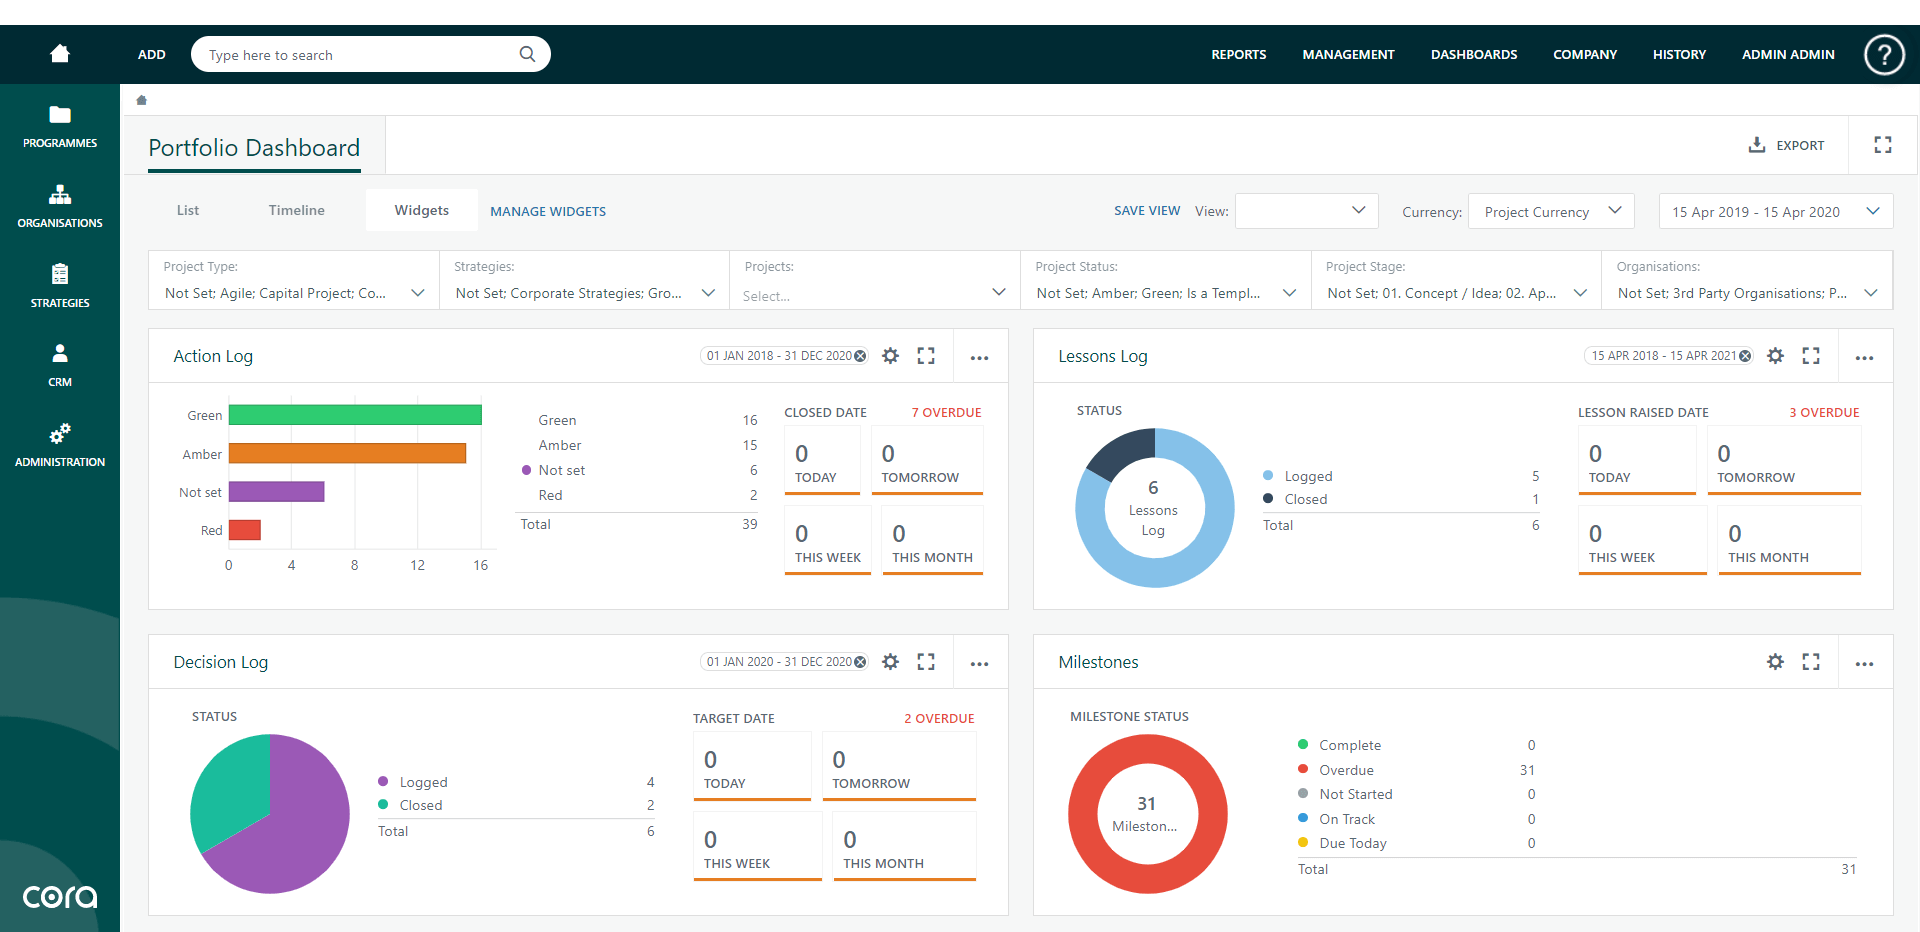Click Lessons Log 3 Overdue link

coord(1824,412)
